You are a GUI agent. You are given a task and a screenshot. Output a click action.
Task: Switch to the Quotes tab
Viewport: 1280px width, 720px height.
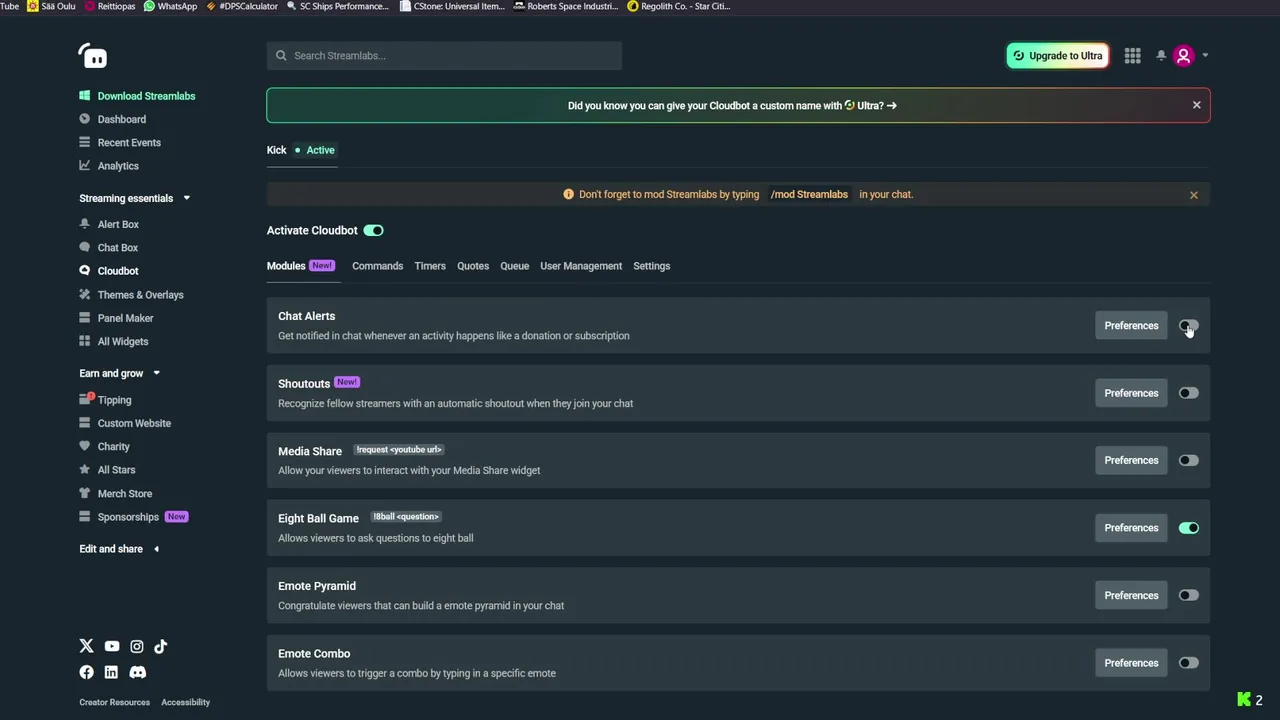pyautogui.click(x=473, y=266)
